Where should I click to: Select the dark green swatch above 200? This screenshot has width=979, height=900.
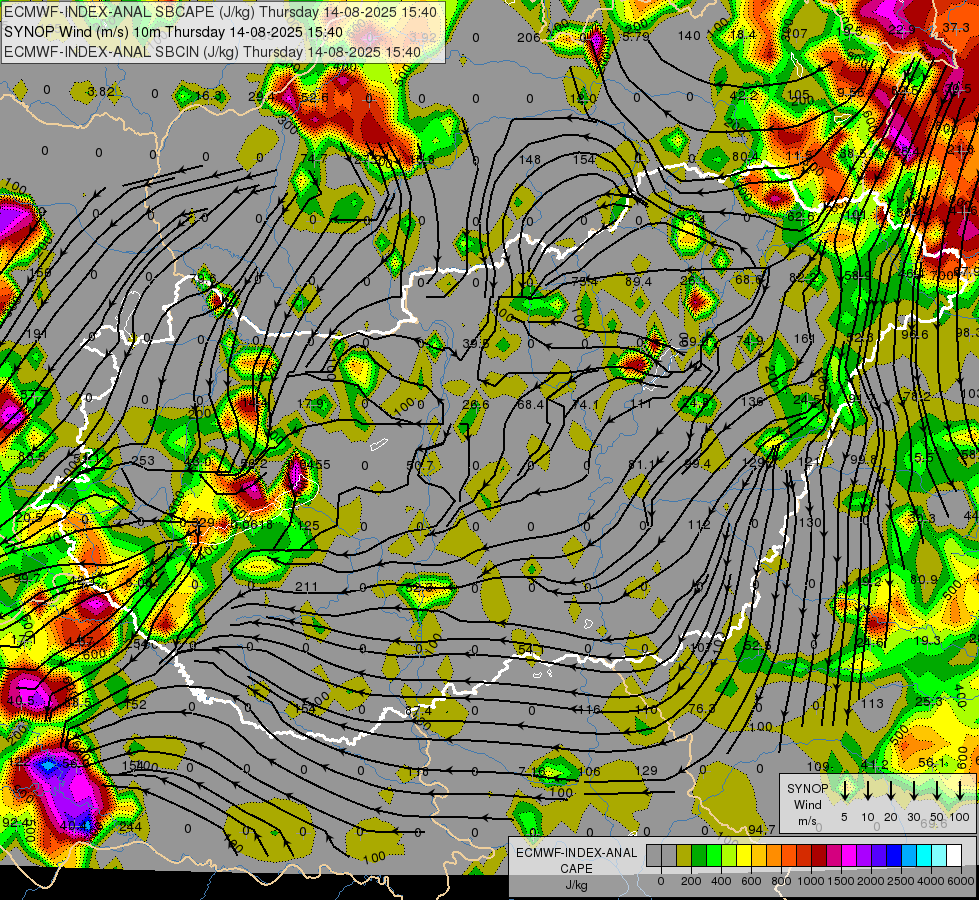(x=699, y=855)
